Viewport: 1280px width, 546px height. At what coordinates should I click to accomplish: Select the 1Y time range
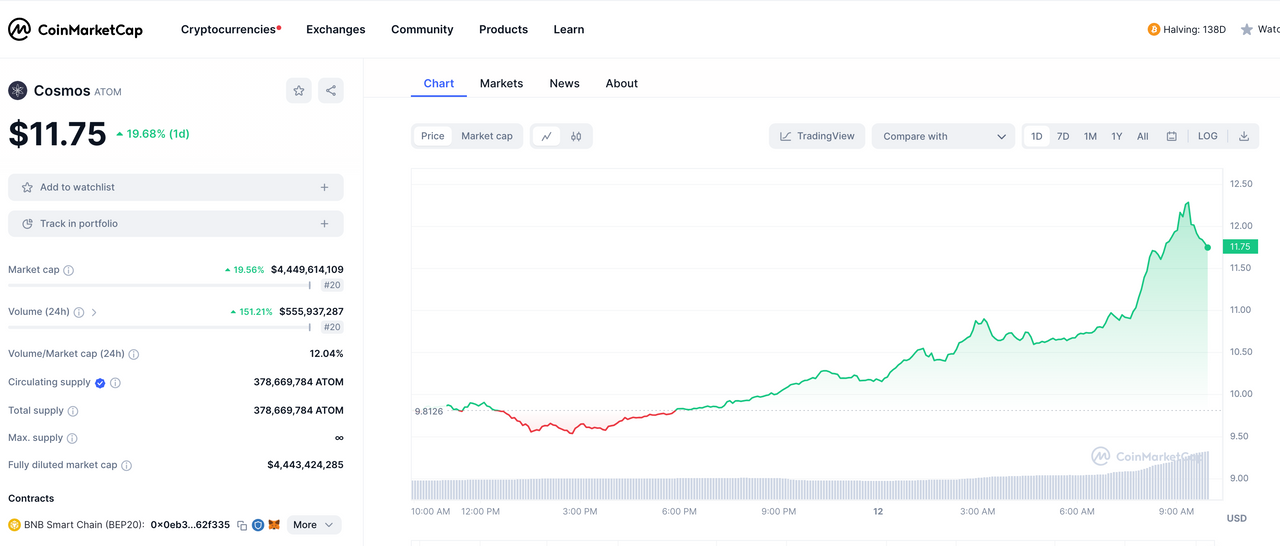coord(1117,136)
